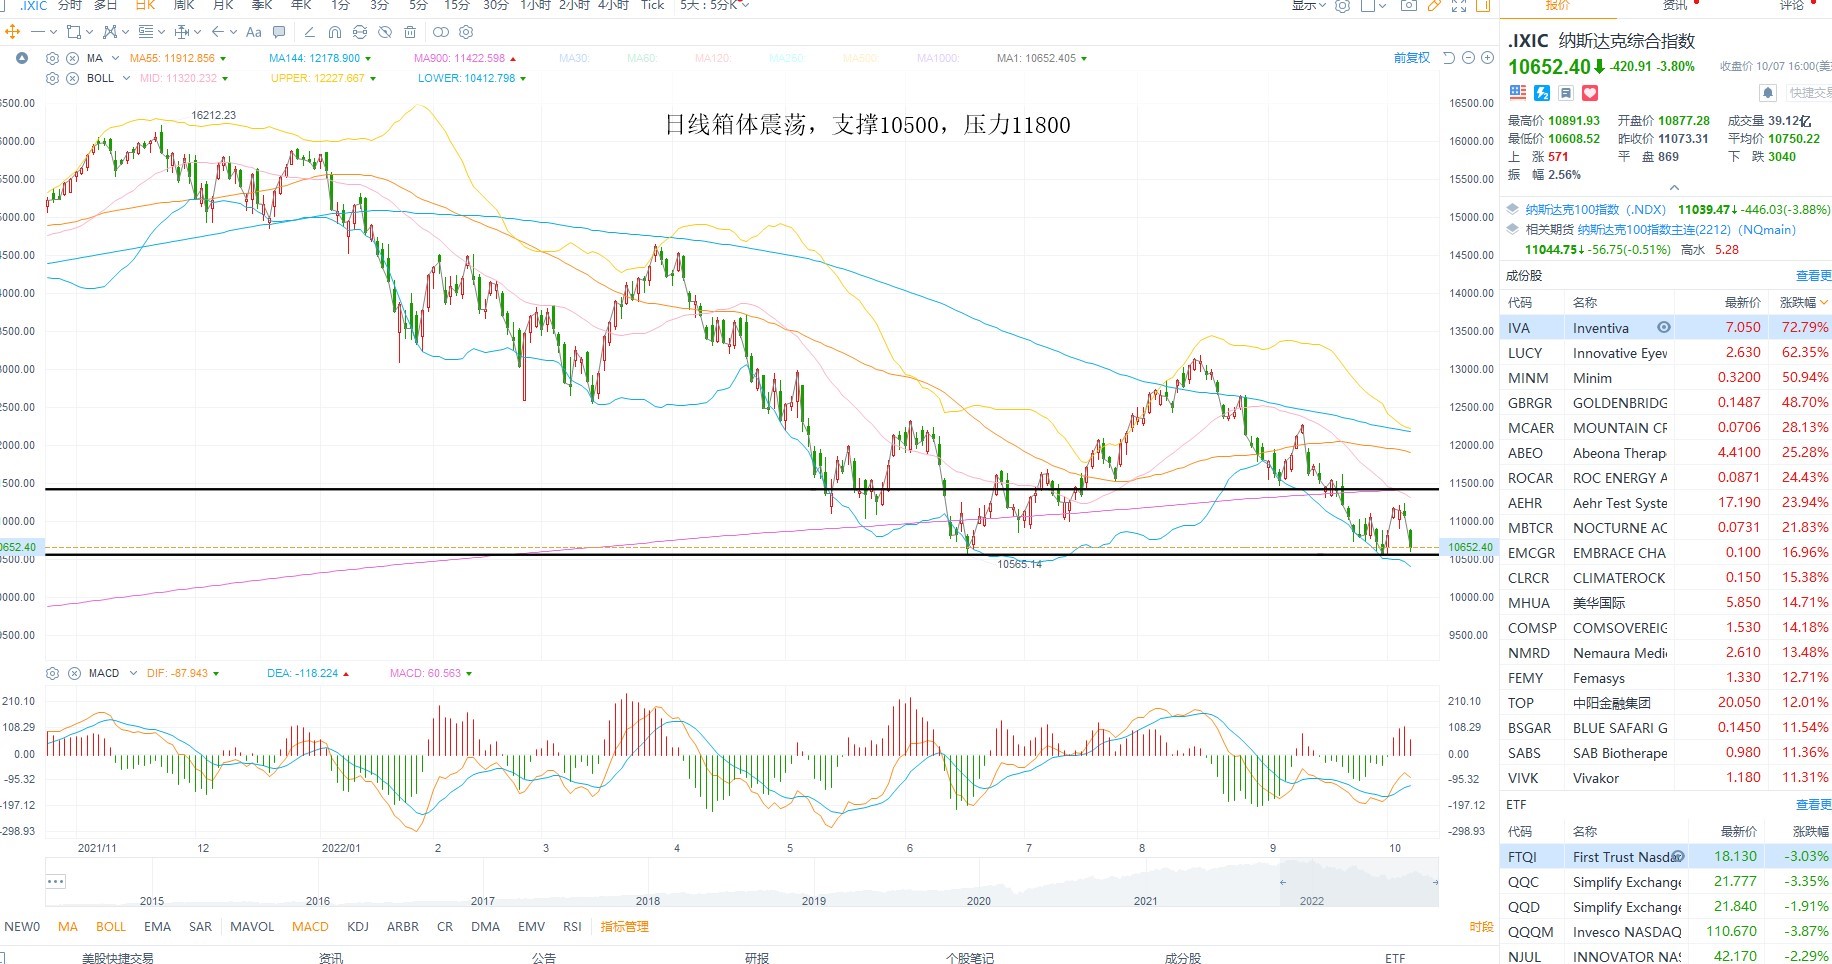Click the 时段 button at right
Viewport: 1832px width, 964px height.
[x=1481, y=927]
